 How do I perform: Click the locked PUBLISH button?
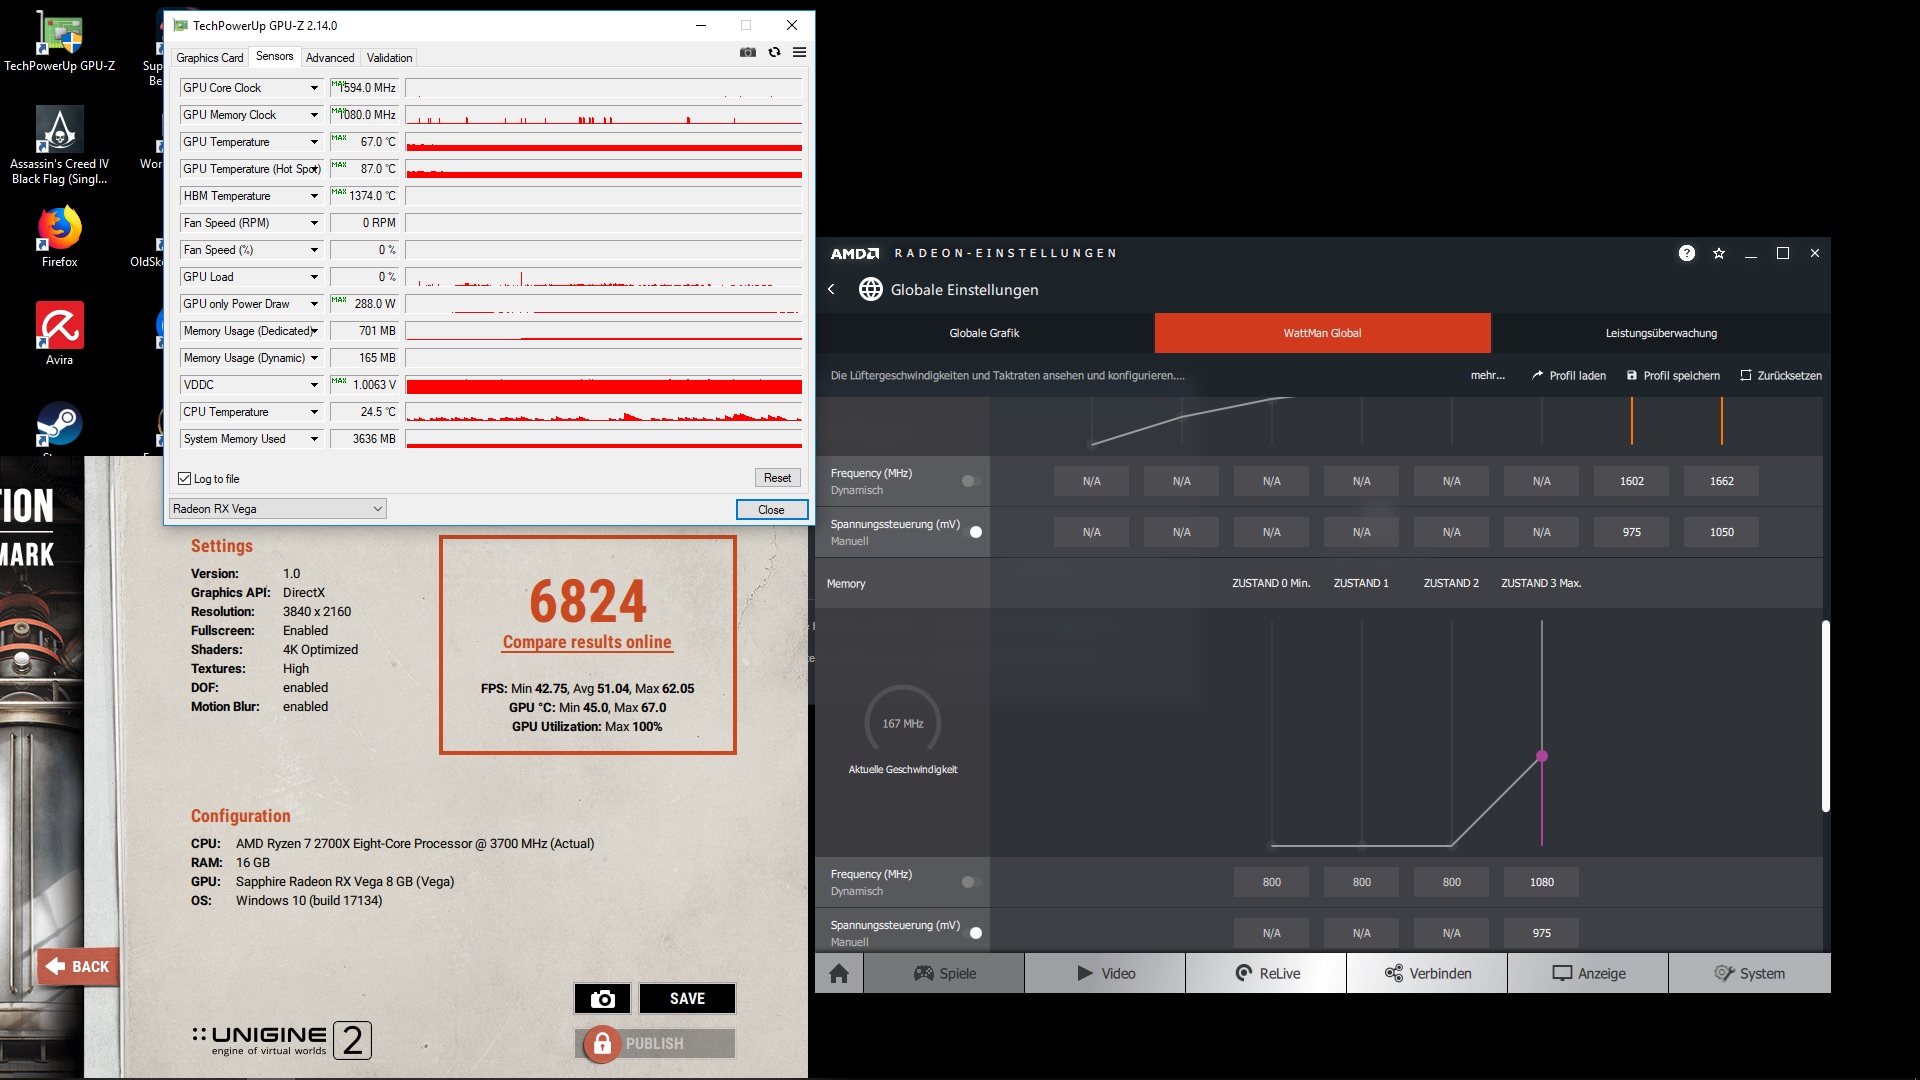coord(655,1043)
